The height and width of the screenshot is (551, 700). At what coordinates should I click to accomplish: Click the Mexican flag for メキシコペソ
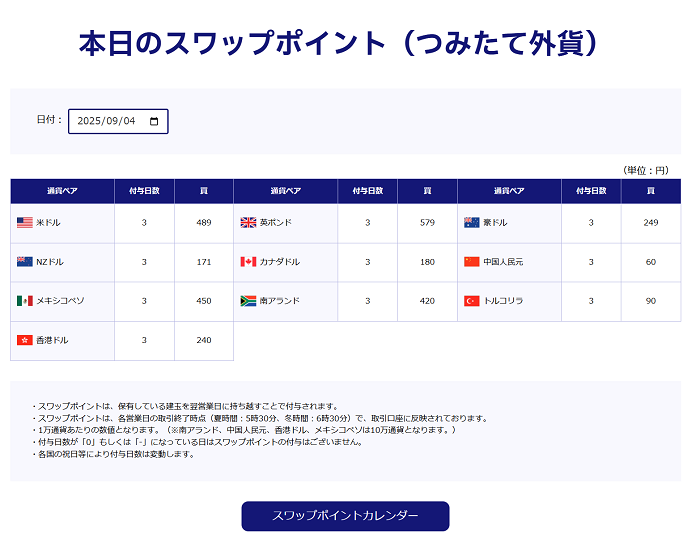click(25, 301)
